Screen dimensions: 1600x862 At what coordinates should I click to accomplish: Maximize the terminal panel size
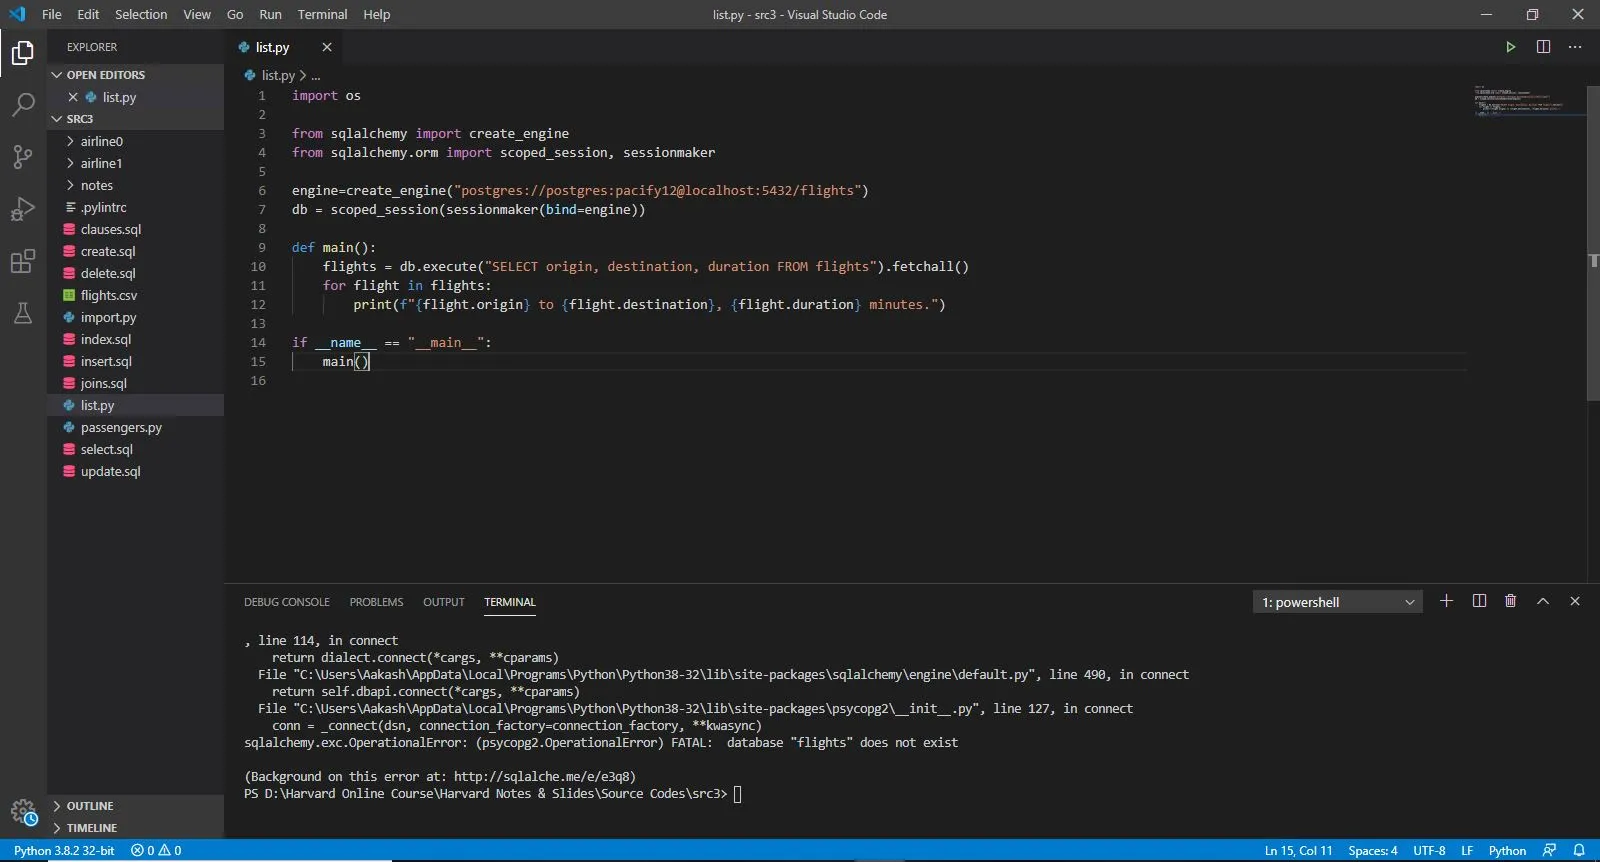pyautogui.click(x=1543, y=601)
